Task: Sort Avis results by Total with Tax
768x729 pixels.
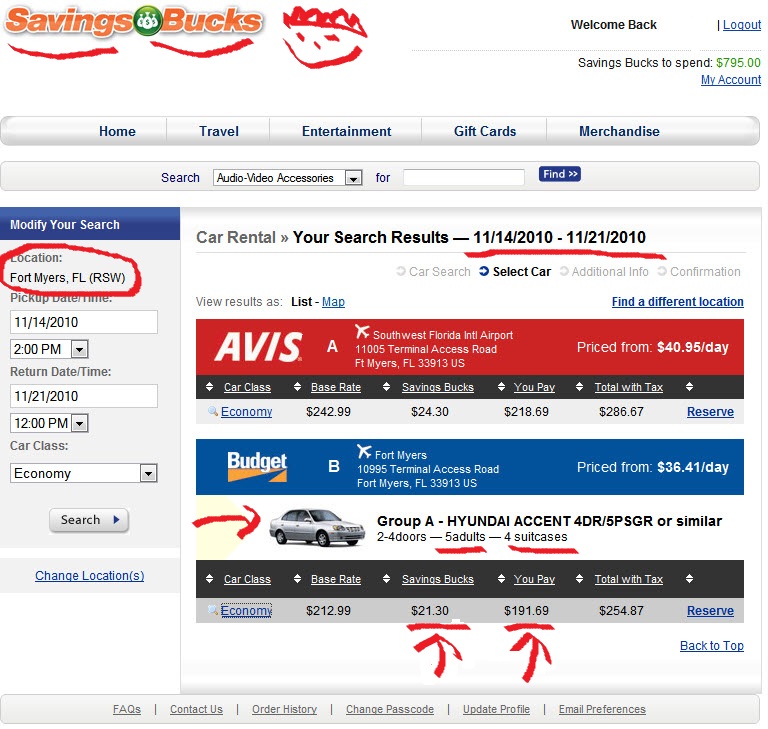Action: pyautogui.click(x=629, y=387)
